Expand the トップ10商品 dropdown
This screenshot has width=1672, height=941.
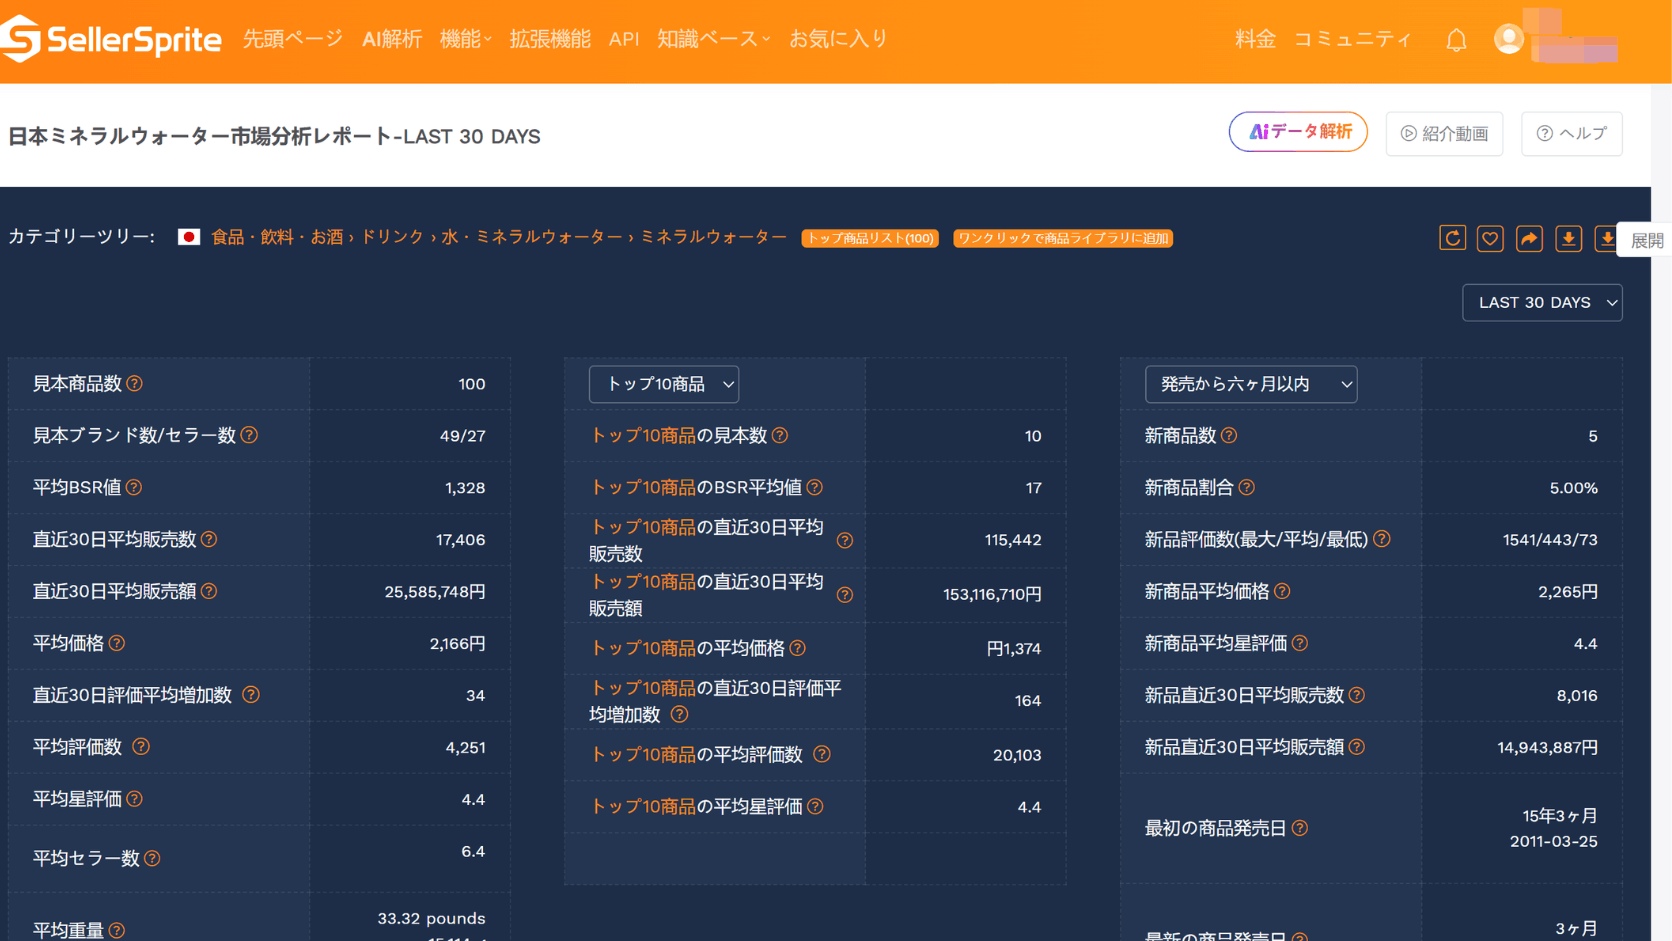(x=664, y=384)
